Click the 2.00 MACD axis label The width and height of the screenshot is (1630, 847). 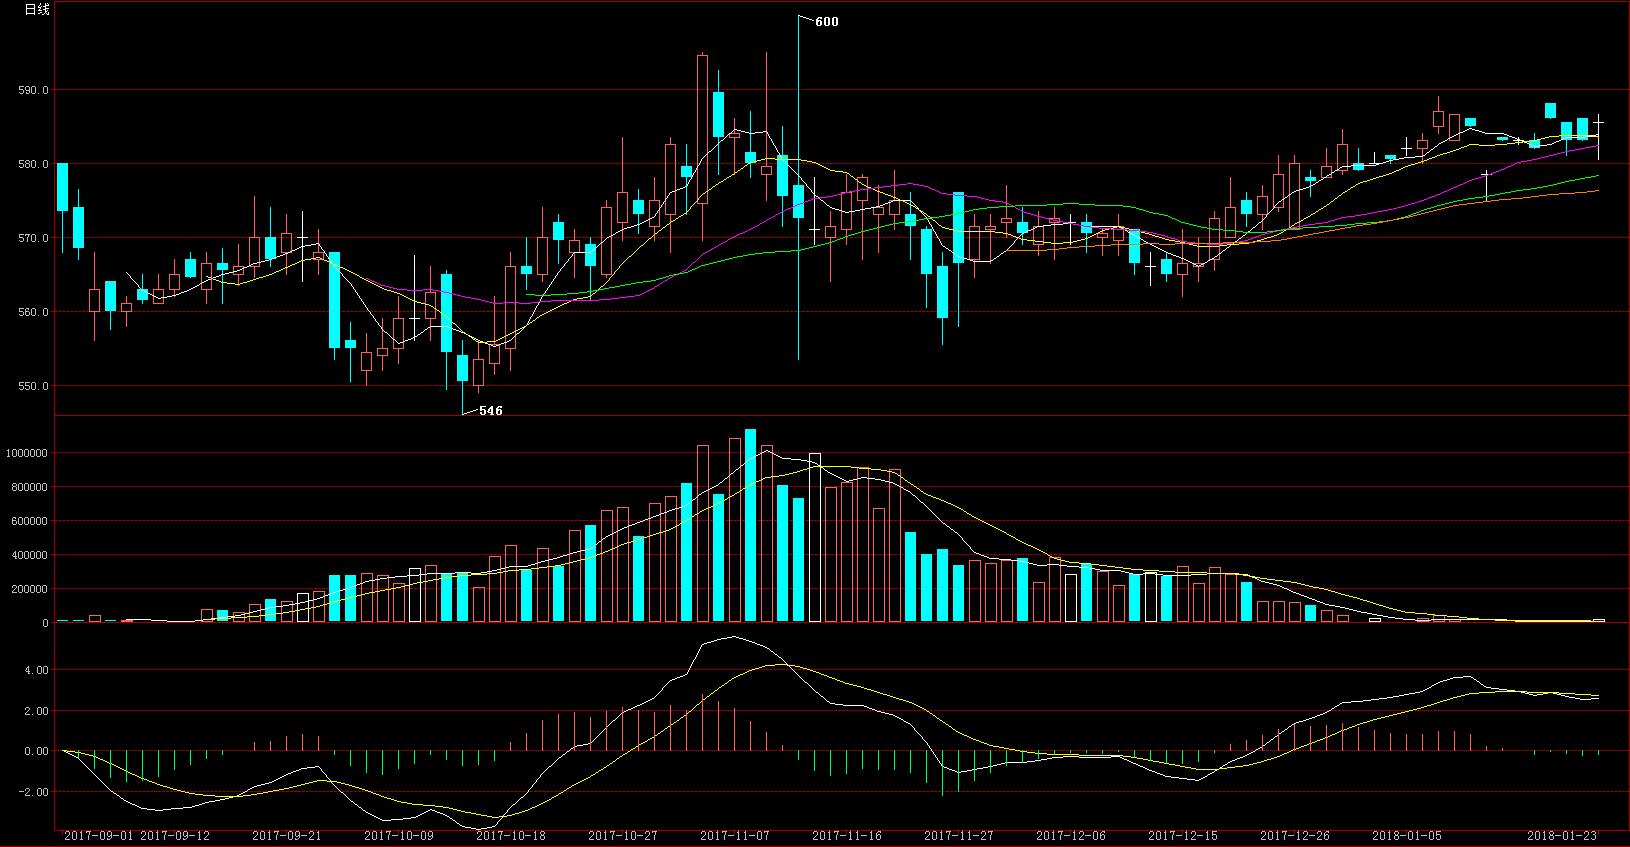tap(36, 711)
